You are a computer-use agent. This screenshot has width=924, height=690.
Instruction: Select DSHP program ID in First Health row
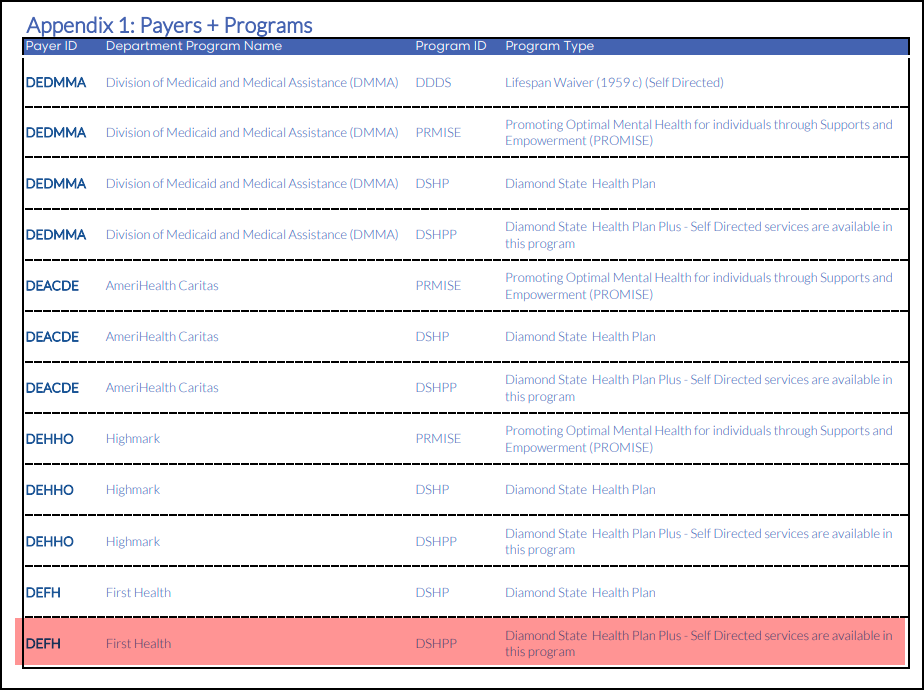pyautogui.click(x=432, y=593)
